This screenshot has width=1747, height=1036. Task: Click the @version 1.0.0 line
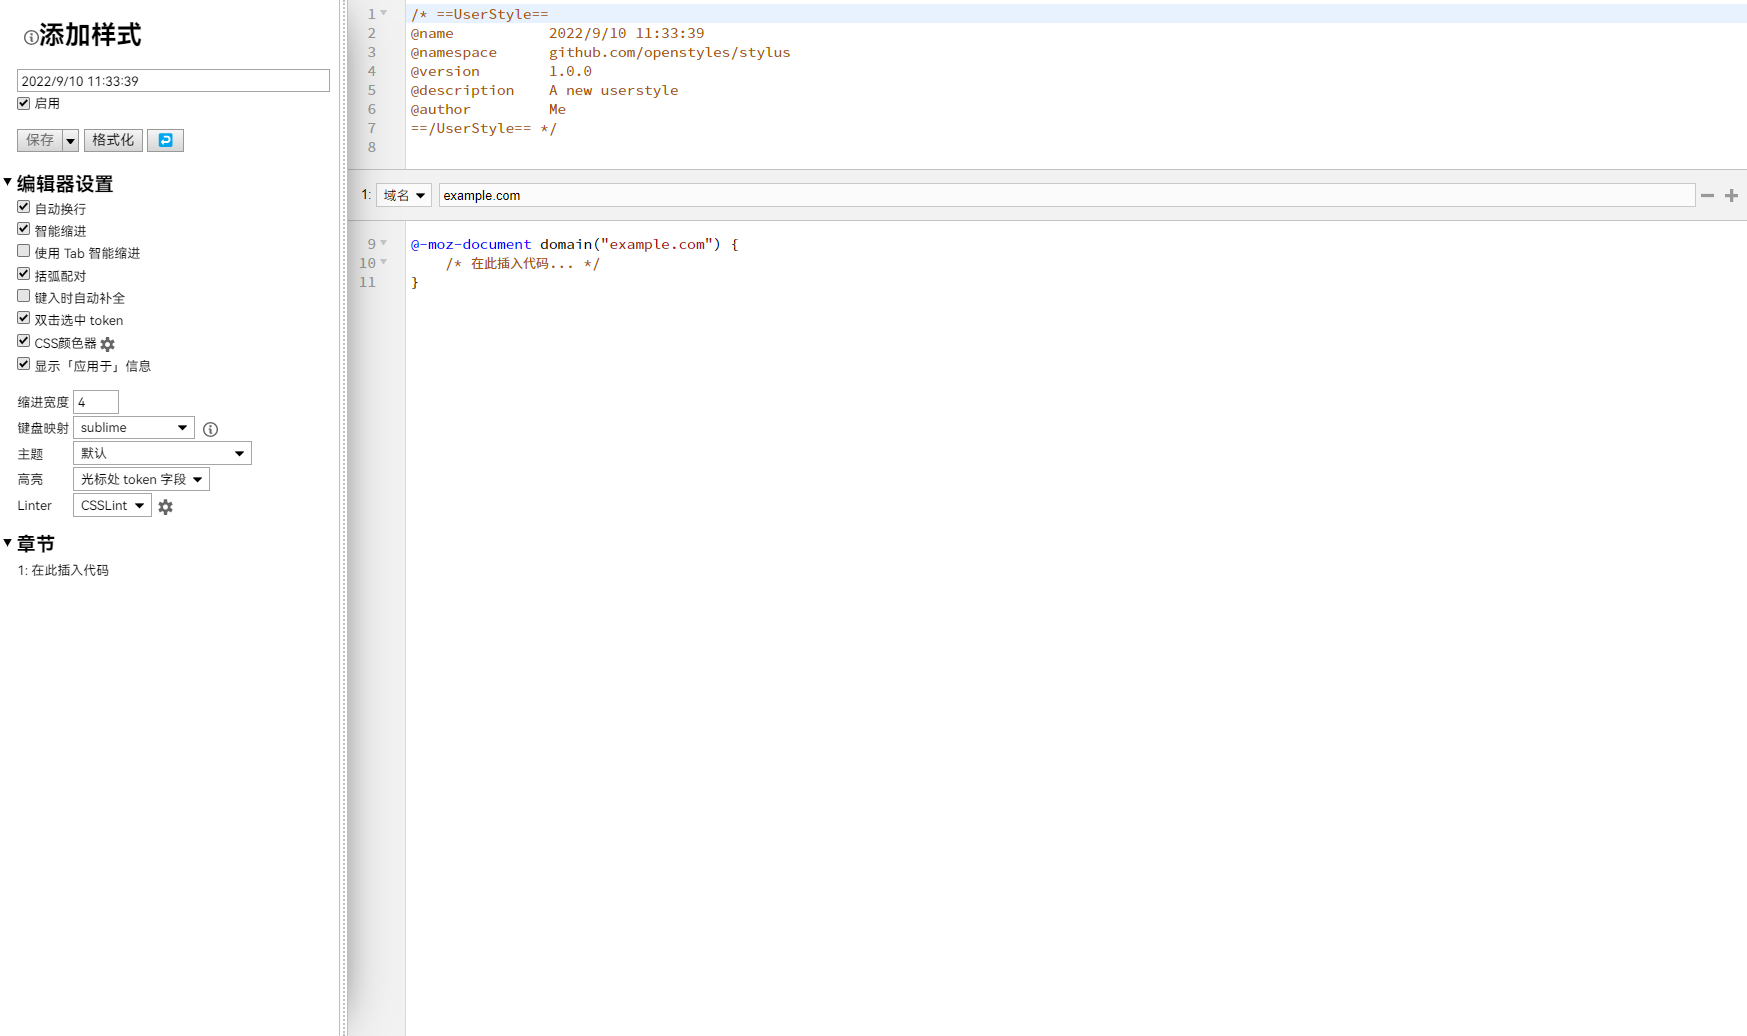[x=501, y=72]
